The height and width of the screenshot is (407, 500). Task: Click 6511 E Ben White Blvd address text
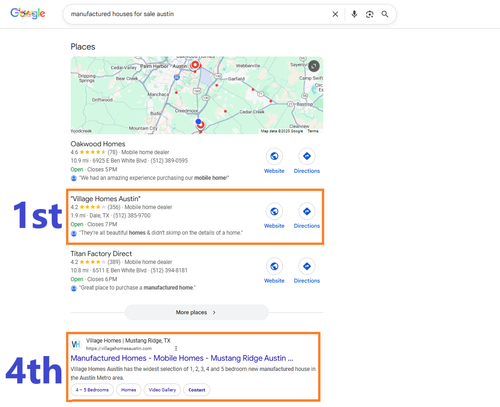[x=119, y=270]
